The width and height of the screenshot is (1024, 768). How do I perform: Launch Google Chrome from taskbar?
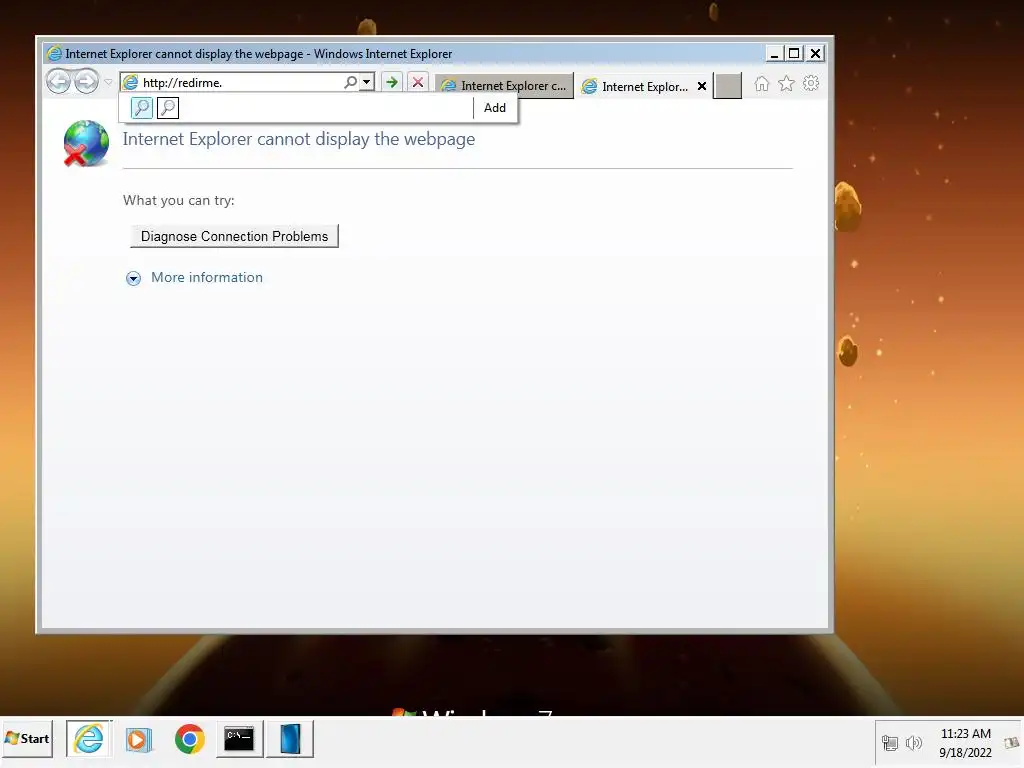coord(189,739)
